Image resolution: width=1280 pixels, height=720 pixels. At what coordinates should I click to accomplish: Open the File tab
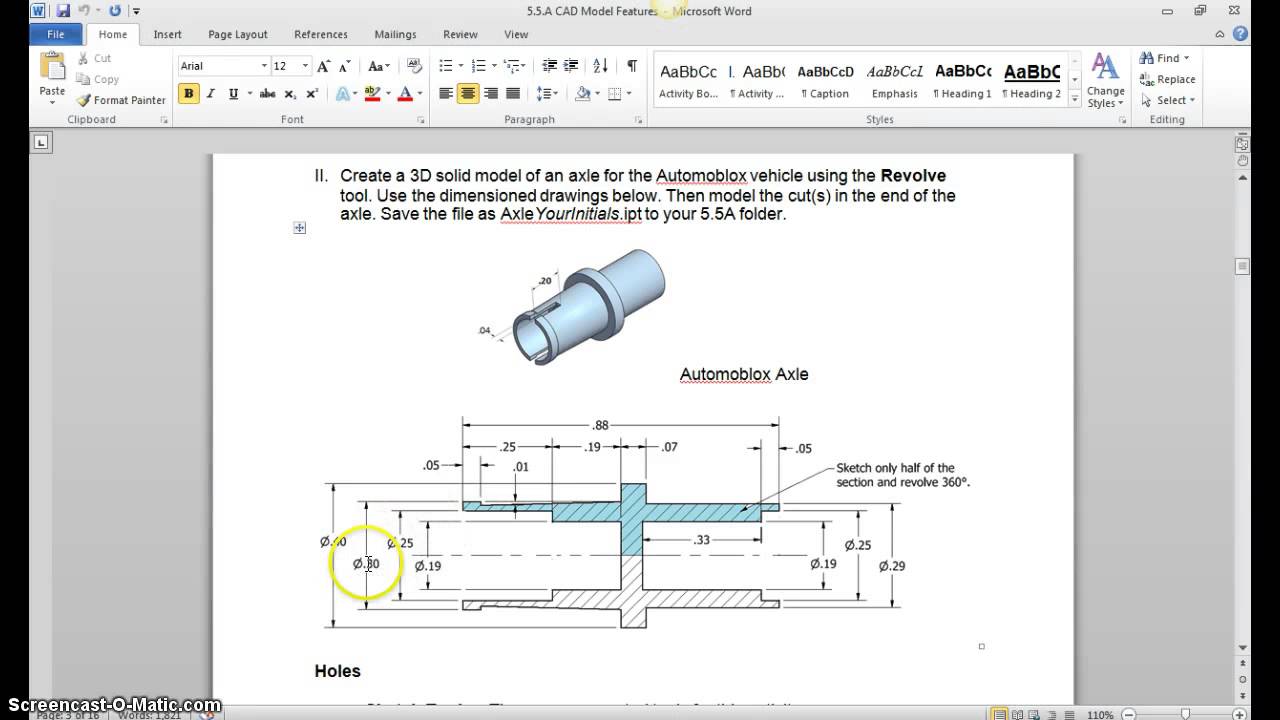(56, 34)
